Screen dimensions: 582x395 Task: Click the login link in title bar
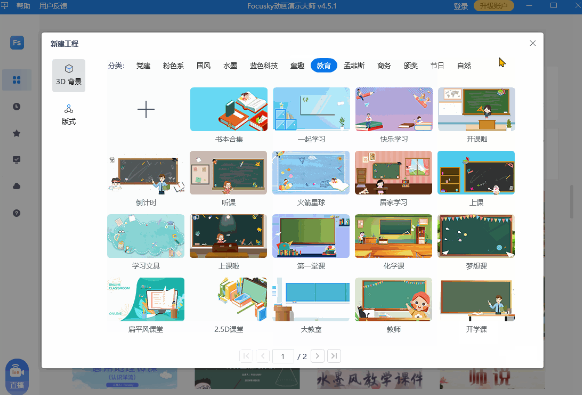461,6
